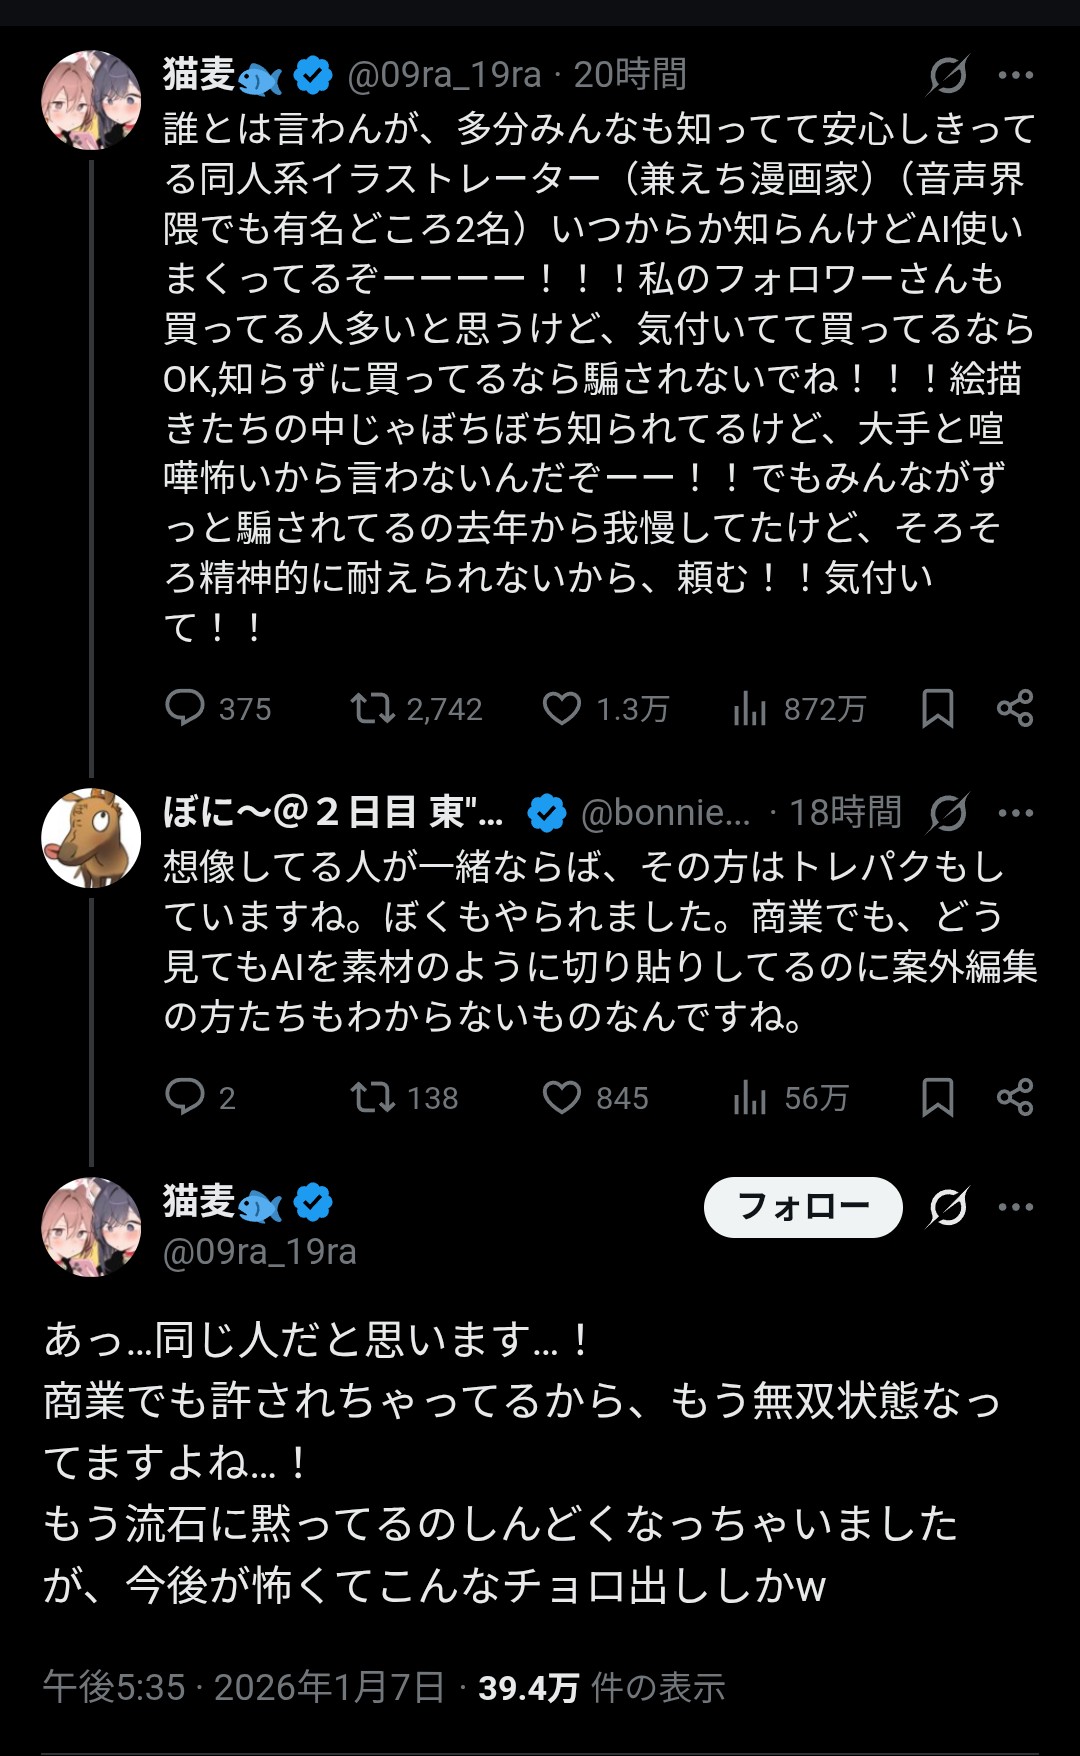Like the tweet with 1.3万 likes

562,708
